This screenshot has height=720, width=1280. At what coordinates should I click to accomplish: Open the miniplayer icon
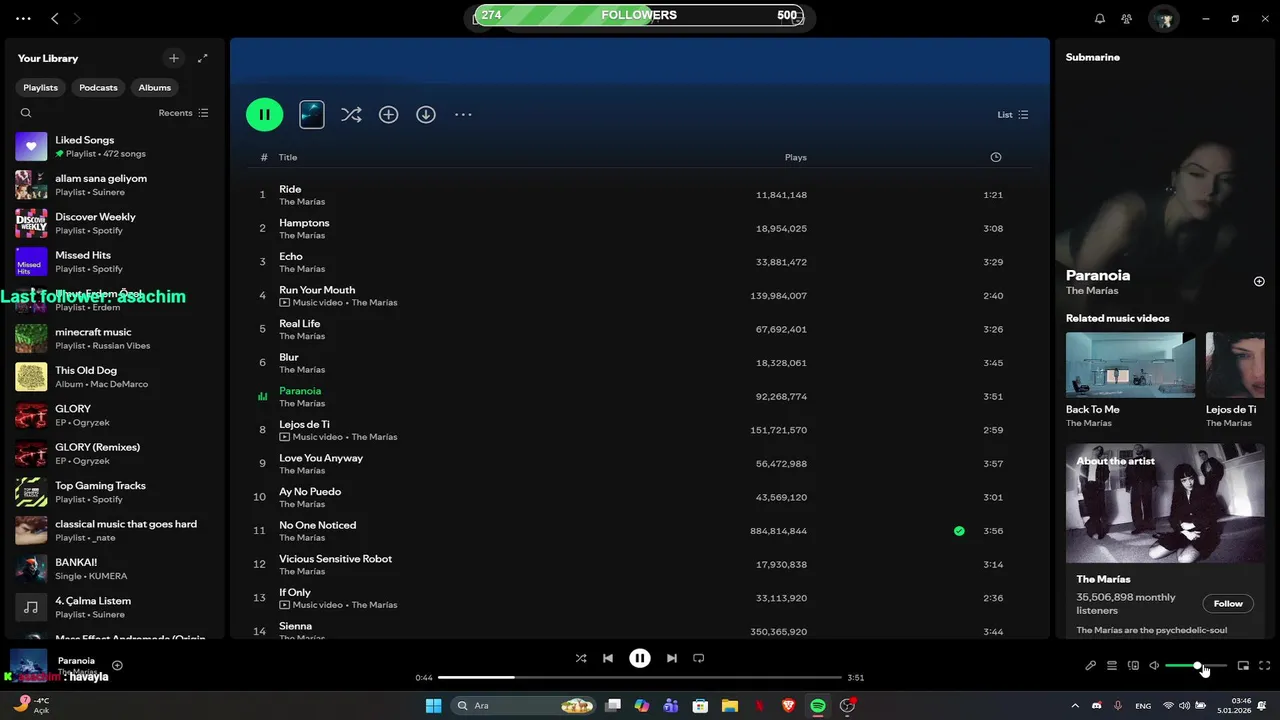tap(1243, 665)
